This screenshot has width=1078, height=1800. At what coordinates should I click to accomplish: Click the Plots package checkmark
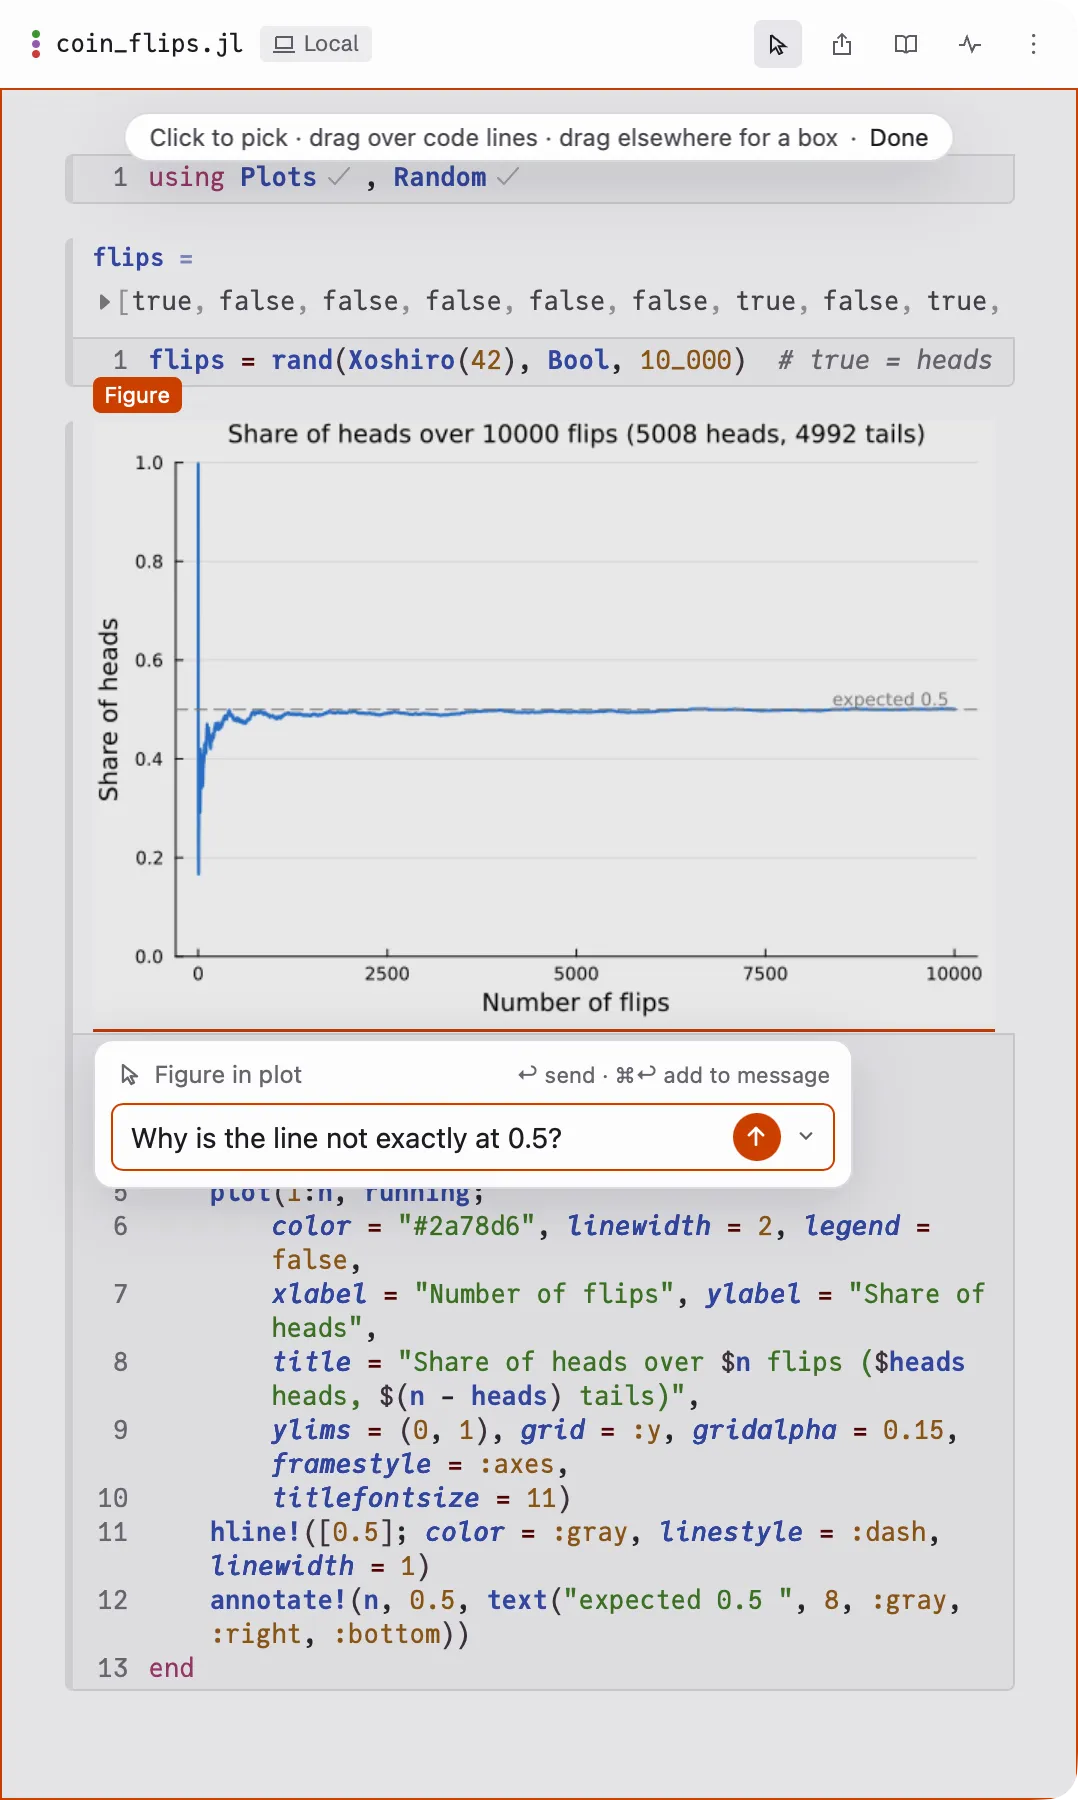coord(339,177)
